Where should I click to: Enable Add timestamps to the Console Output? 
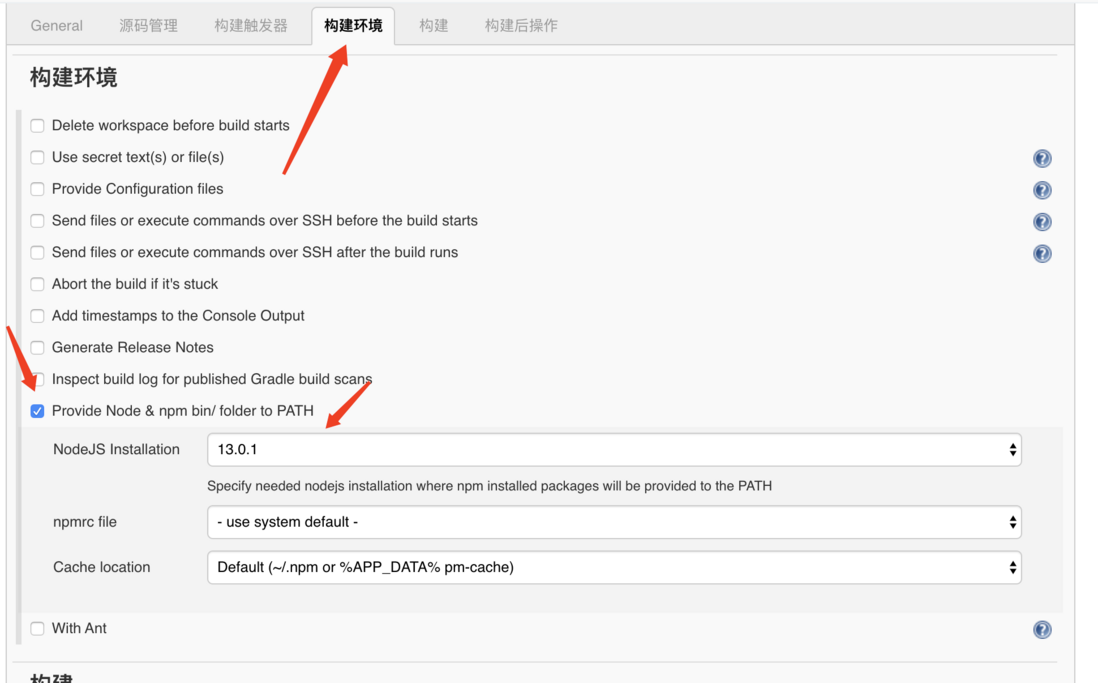coord(37,316)
